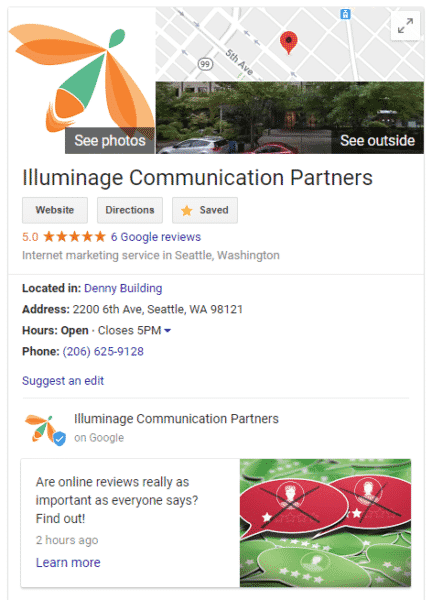Open See photos overlay
This screenshot has width=432, height=600.
[x=110, y=140]
